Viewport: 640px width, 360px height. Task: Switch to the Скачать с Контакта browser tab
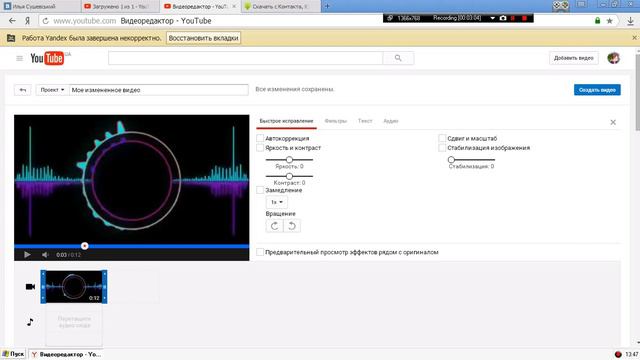coord(281,6)
